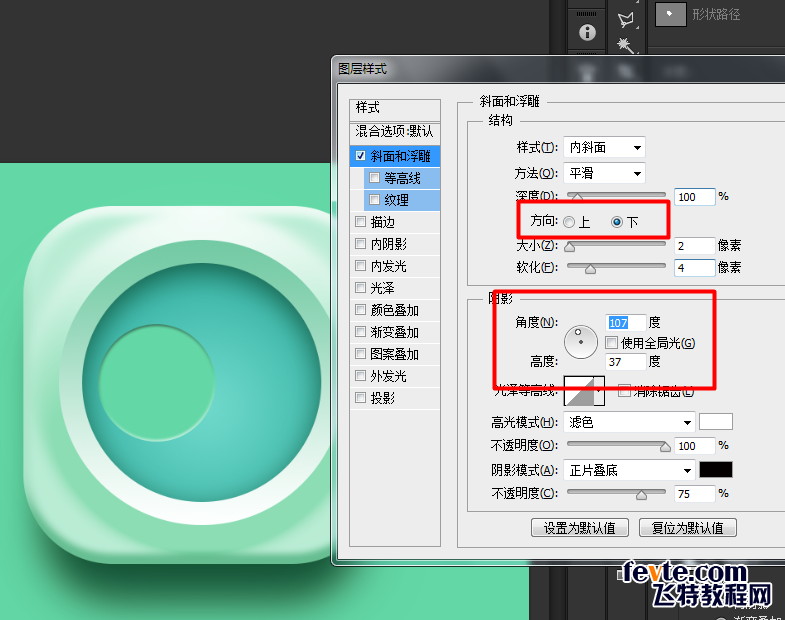Open the black shadow color swatch
This screenshot has width=785, height=620.
[715, 470]
